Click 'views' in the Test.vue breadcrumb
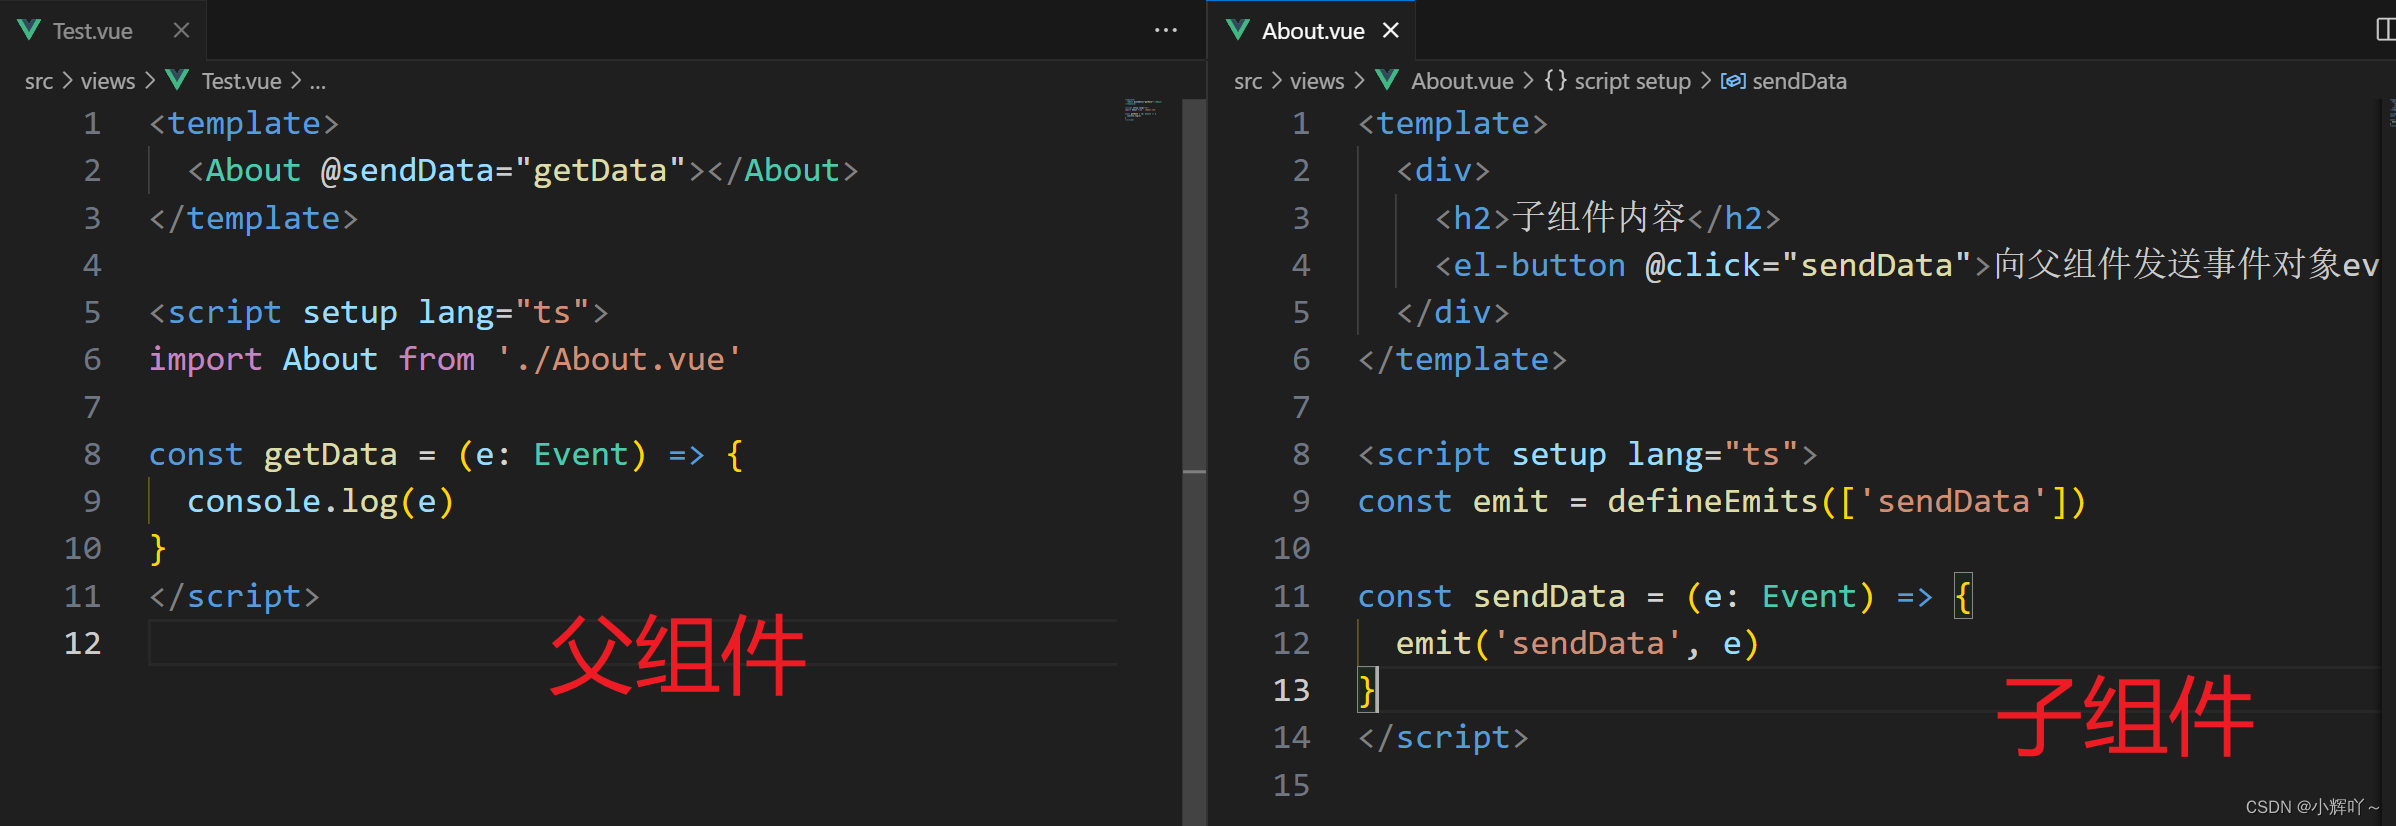The image size is (2396, 826). click(107, 81)
